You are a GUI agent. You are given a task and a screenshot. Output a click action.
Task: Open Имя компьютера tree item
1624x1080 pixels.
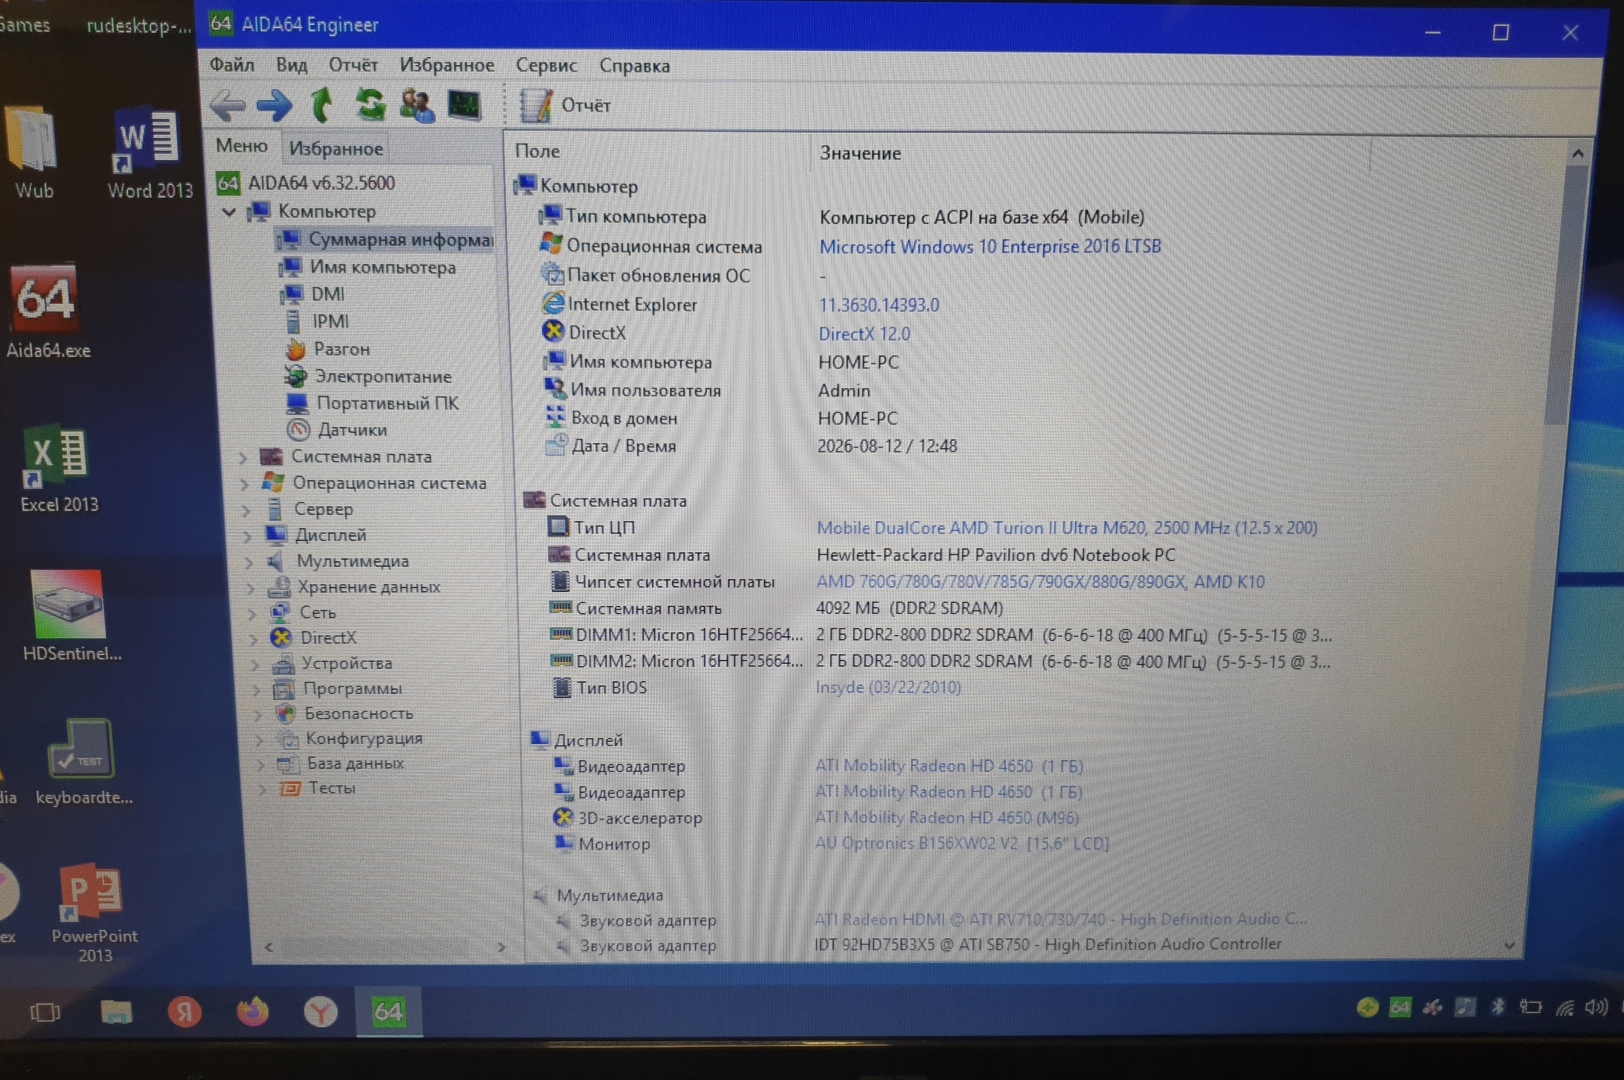369,267
